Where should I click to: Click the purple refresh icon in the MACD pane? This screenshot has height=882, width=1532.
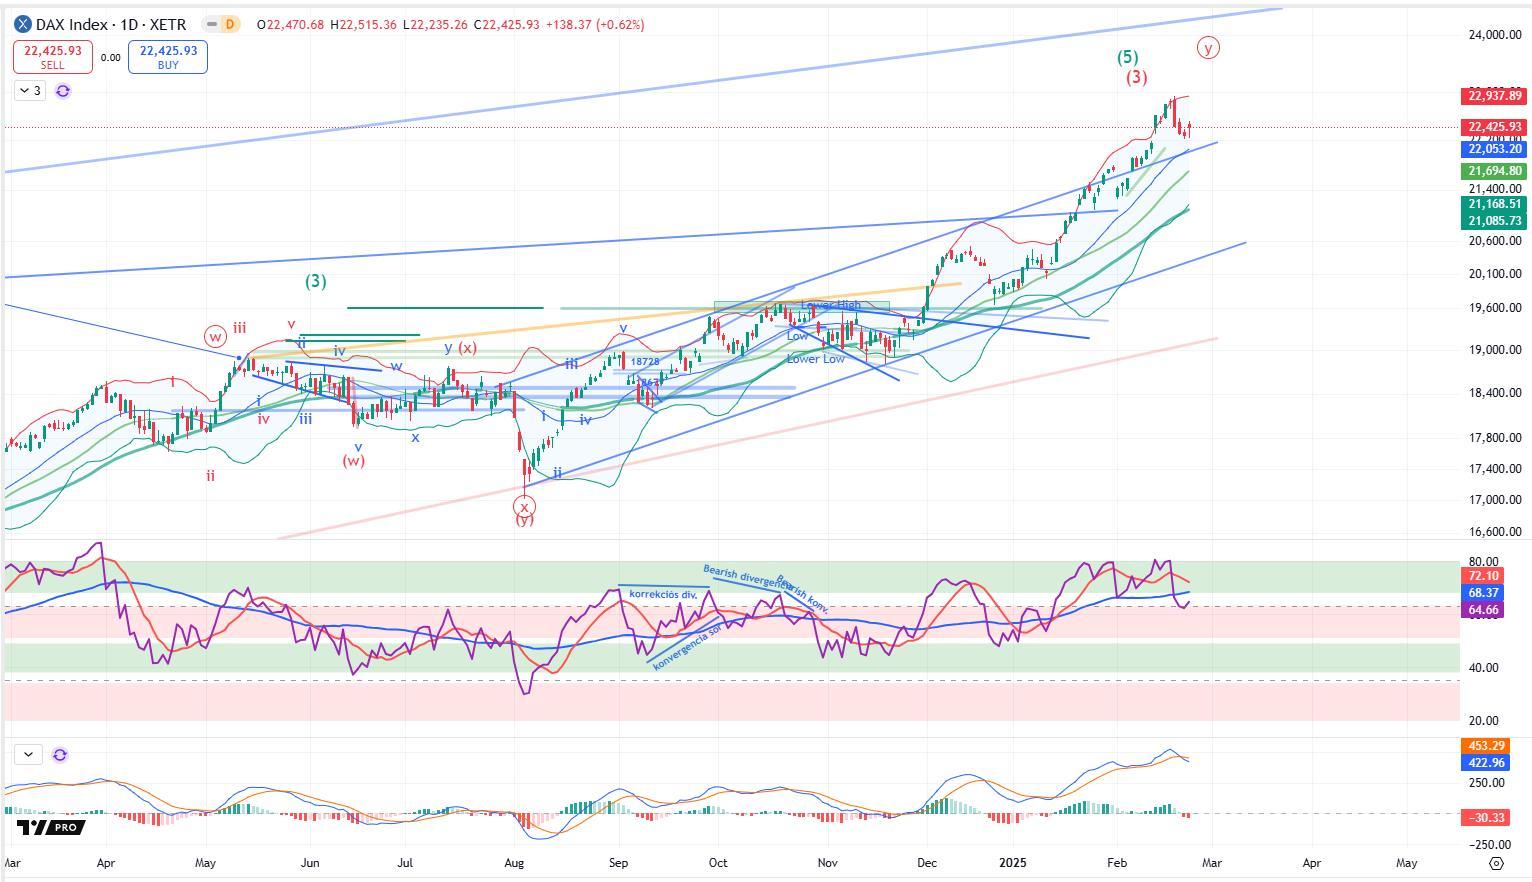point(60,755)
